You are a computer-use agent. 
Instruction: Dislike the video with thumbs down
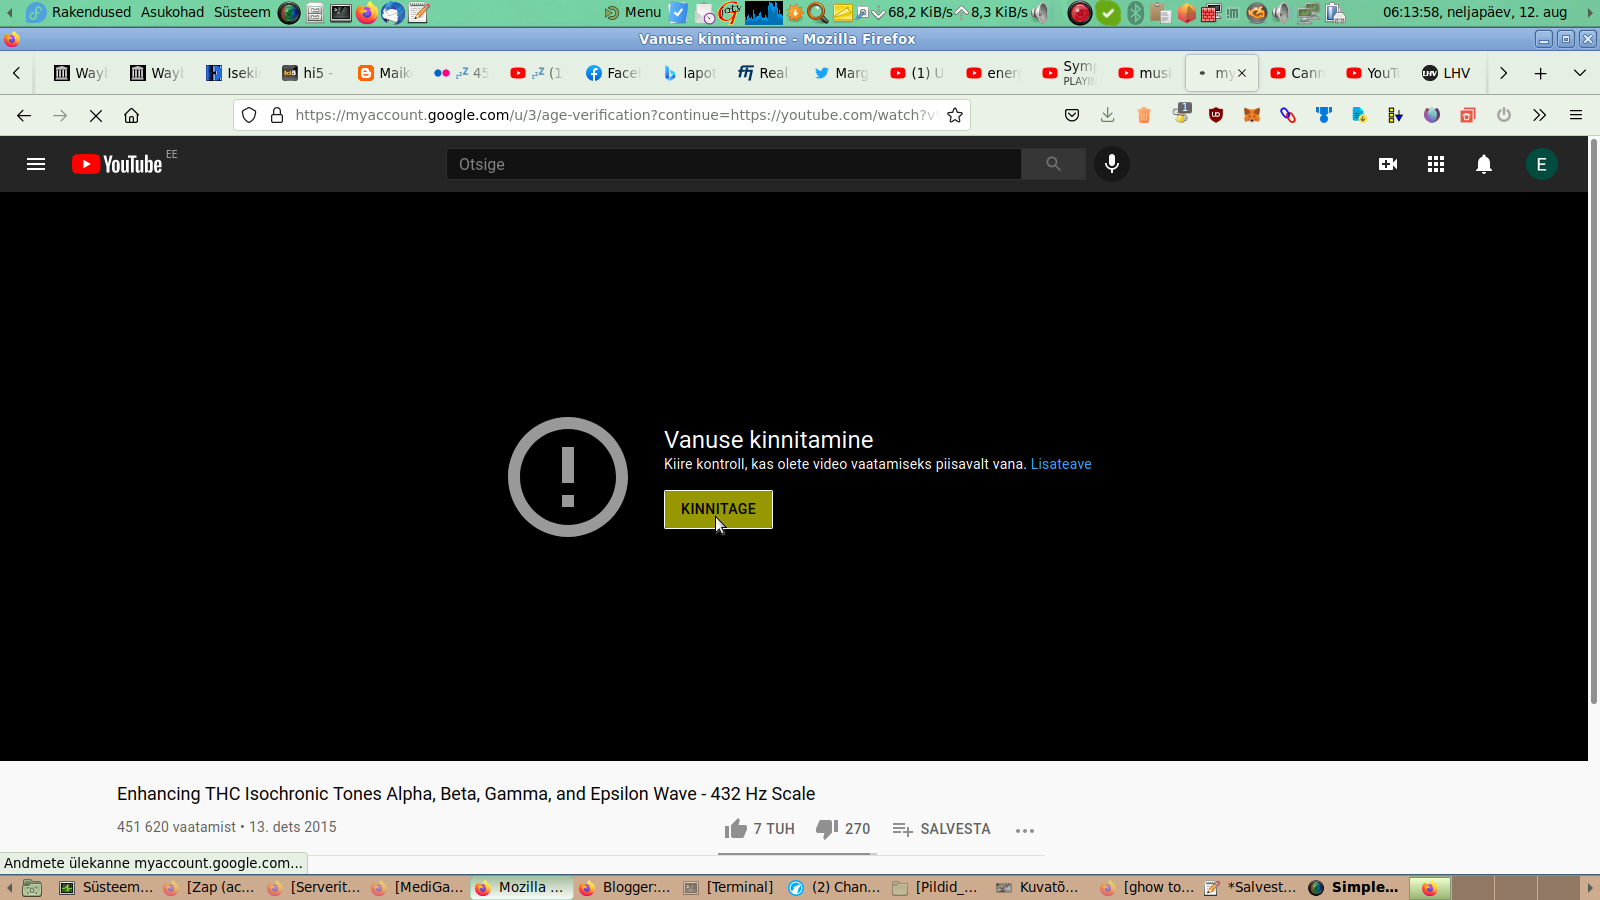(x=843, y=829)
